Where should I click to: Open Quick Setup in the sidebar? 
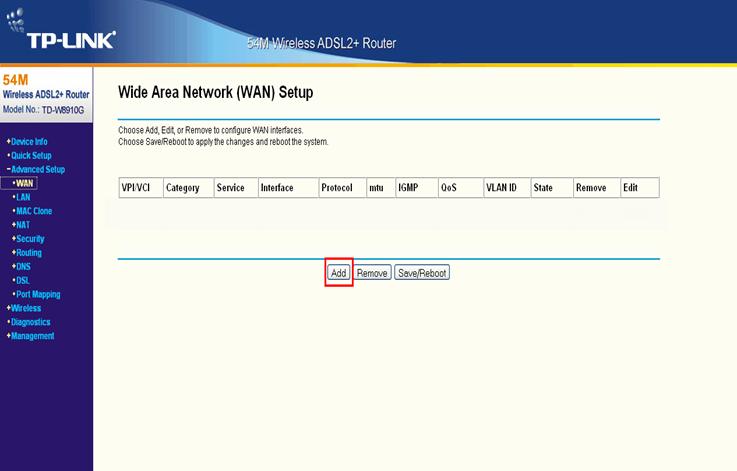pos(31,156)
